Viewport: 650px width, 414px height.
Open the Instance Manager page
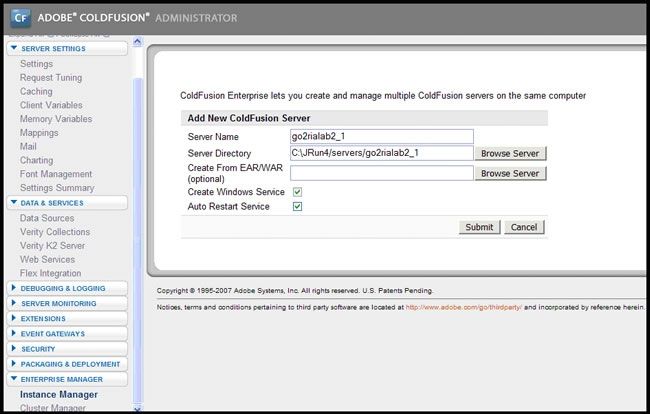click(x=59, y=394)
